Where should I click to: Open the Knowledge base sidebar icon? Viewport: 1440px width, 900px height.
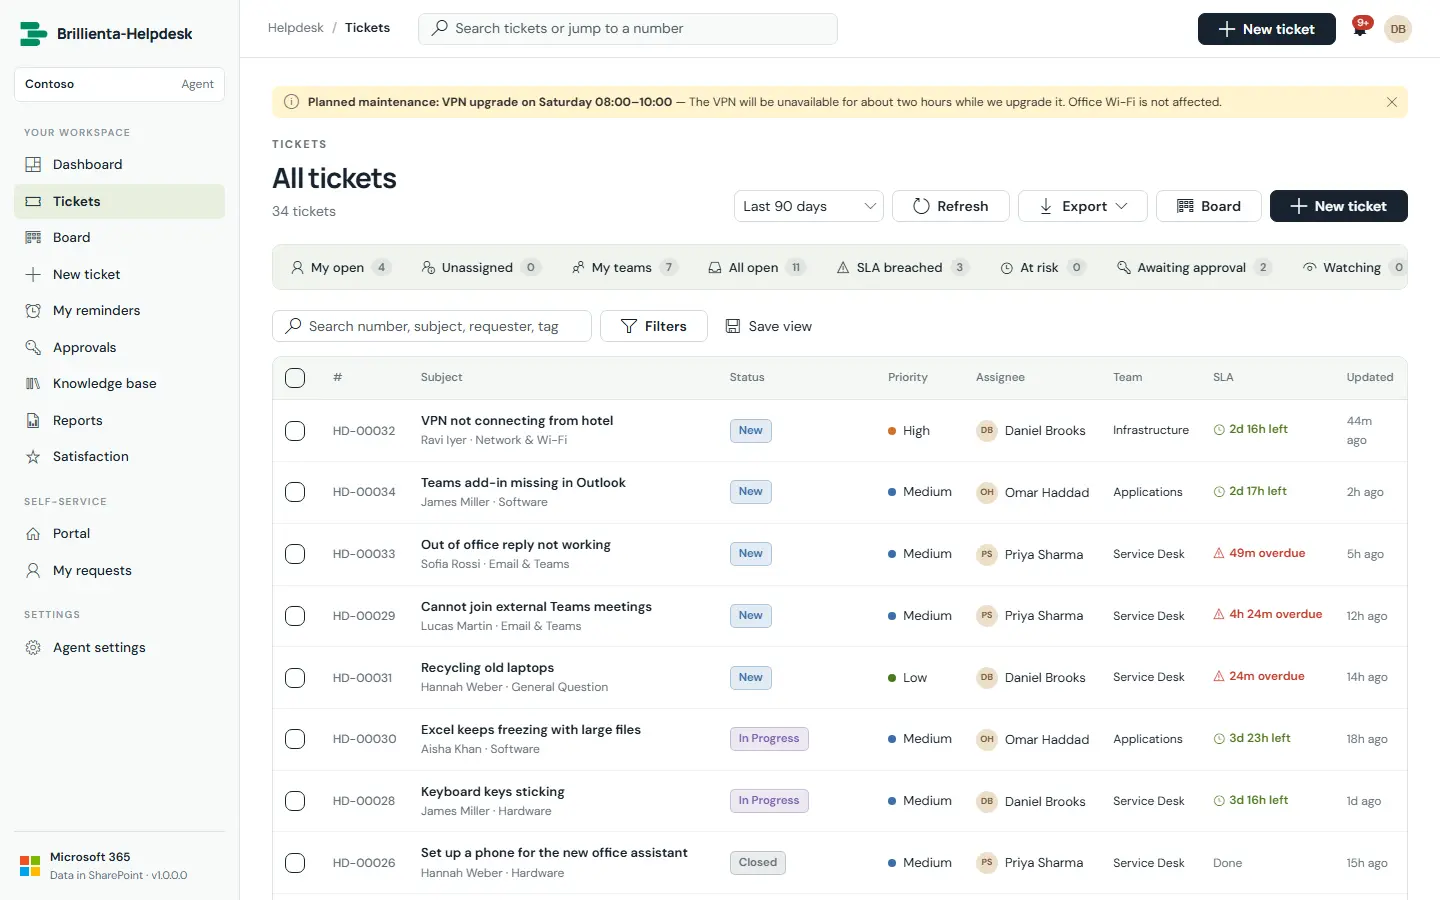pyautogui.click(x=33, y=384)
